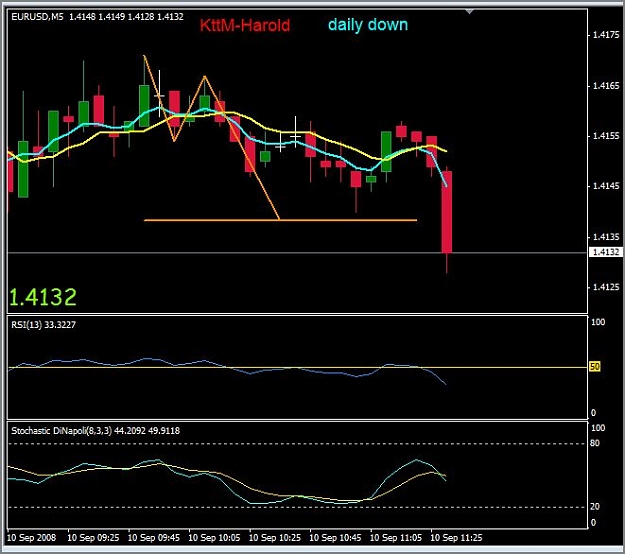Click the 80 level label in Stochastic panel

[594, 443]
